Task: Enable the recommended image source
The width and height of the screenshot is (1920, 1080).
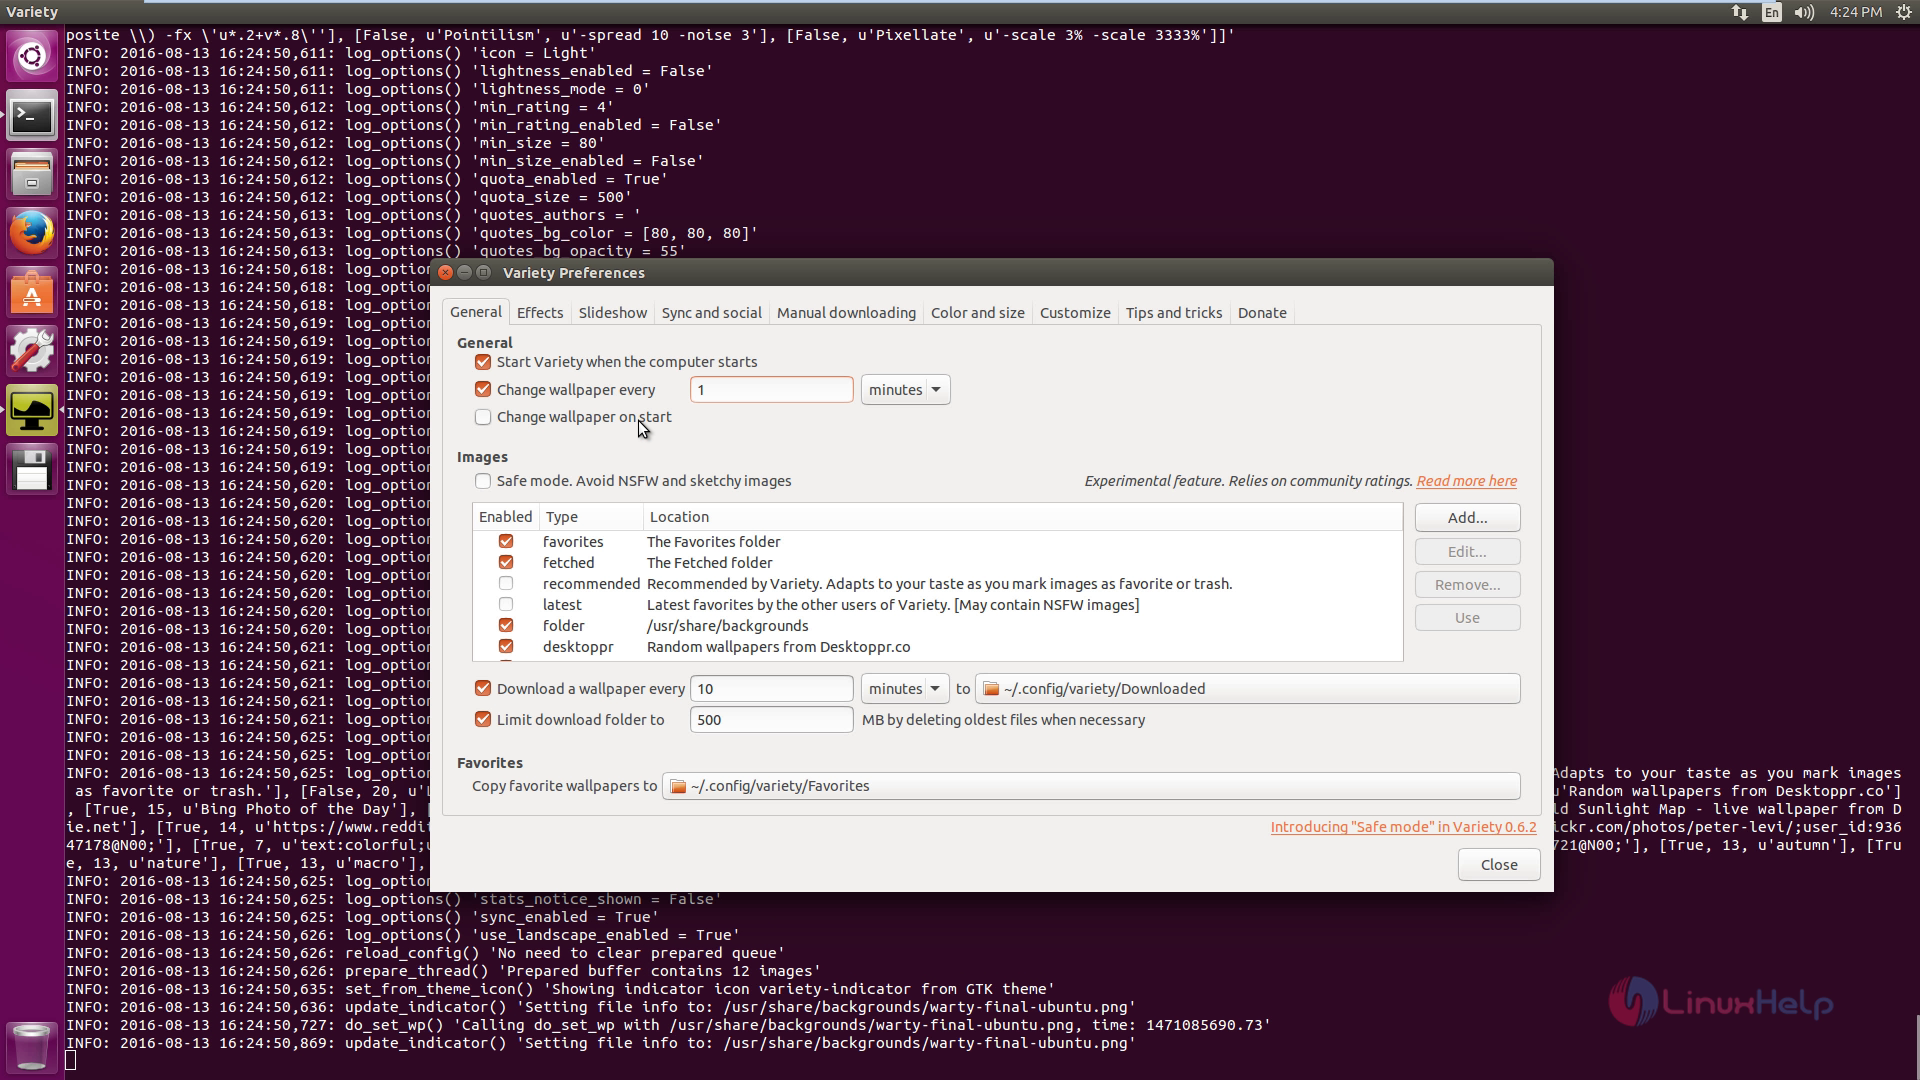Action: click(x=506, y=584)
